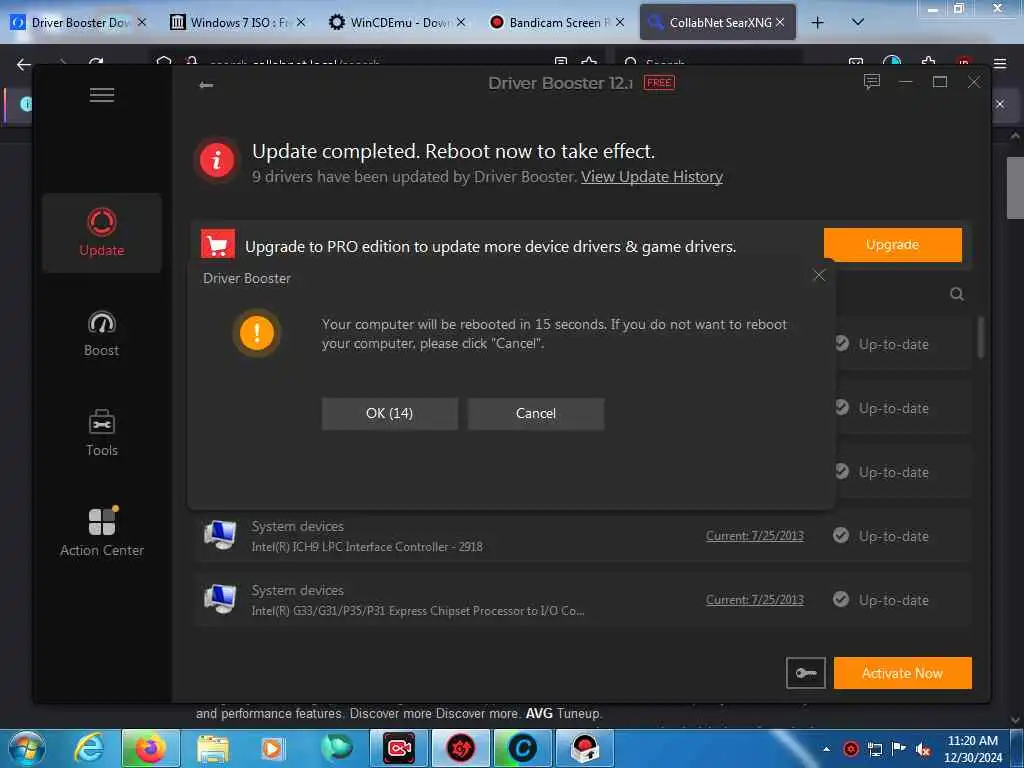Screen dimensions: 1024x768
Task: Click the browser back arrow
Action: (x=24, y=64)
